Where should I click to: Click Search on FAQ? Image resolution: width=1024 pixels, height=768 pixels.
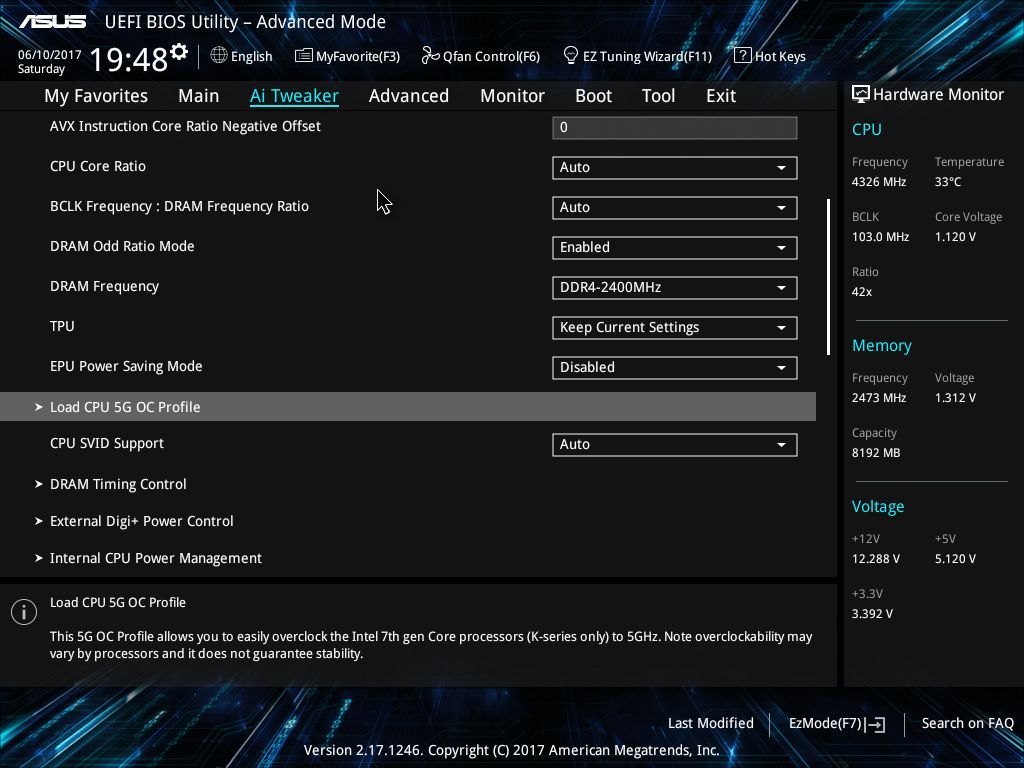coord(967,724)
